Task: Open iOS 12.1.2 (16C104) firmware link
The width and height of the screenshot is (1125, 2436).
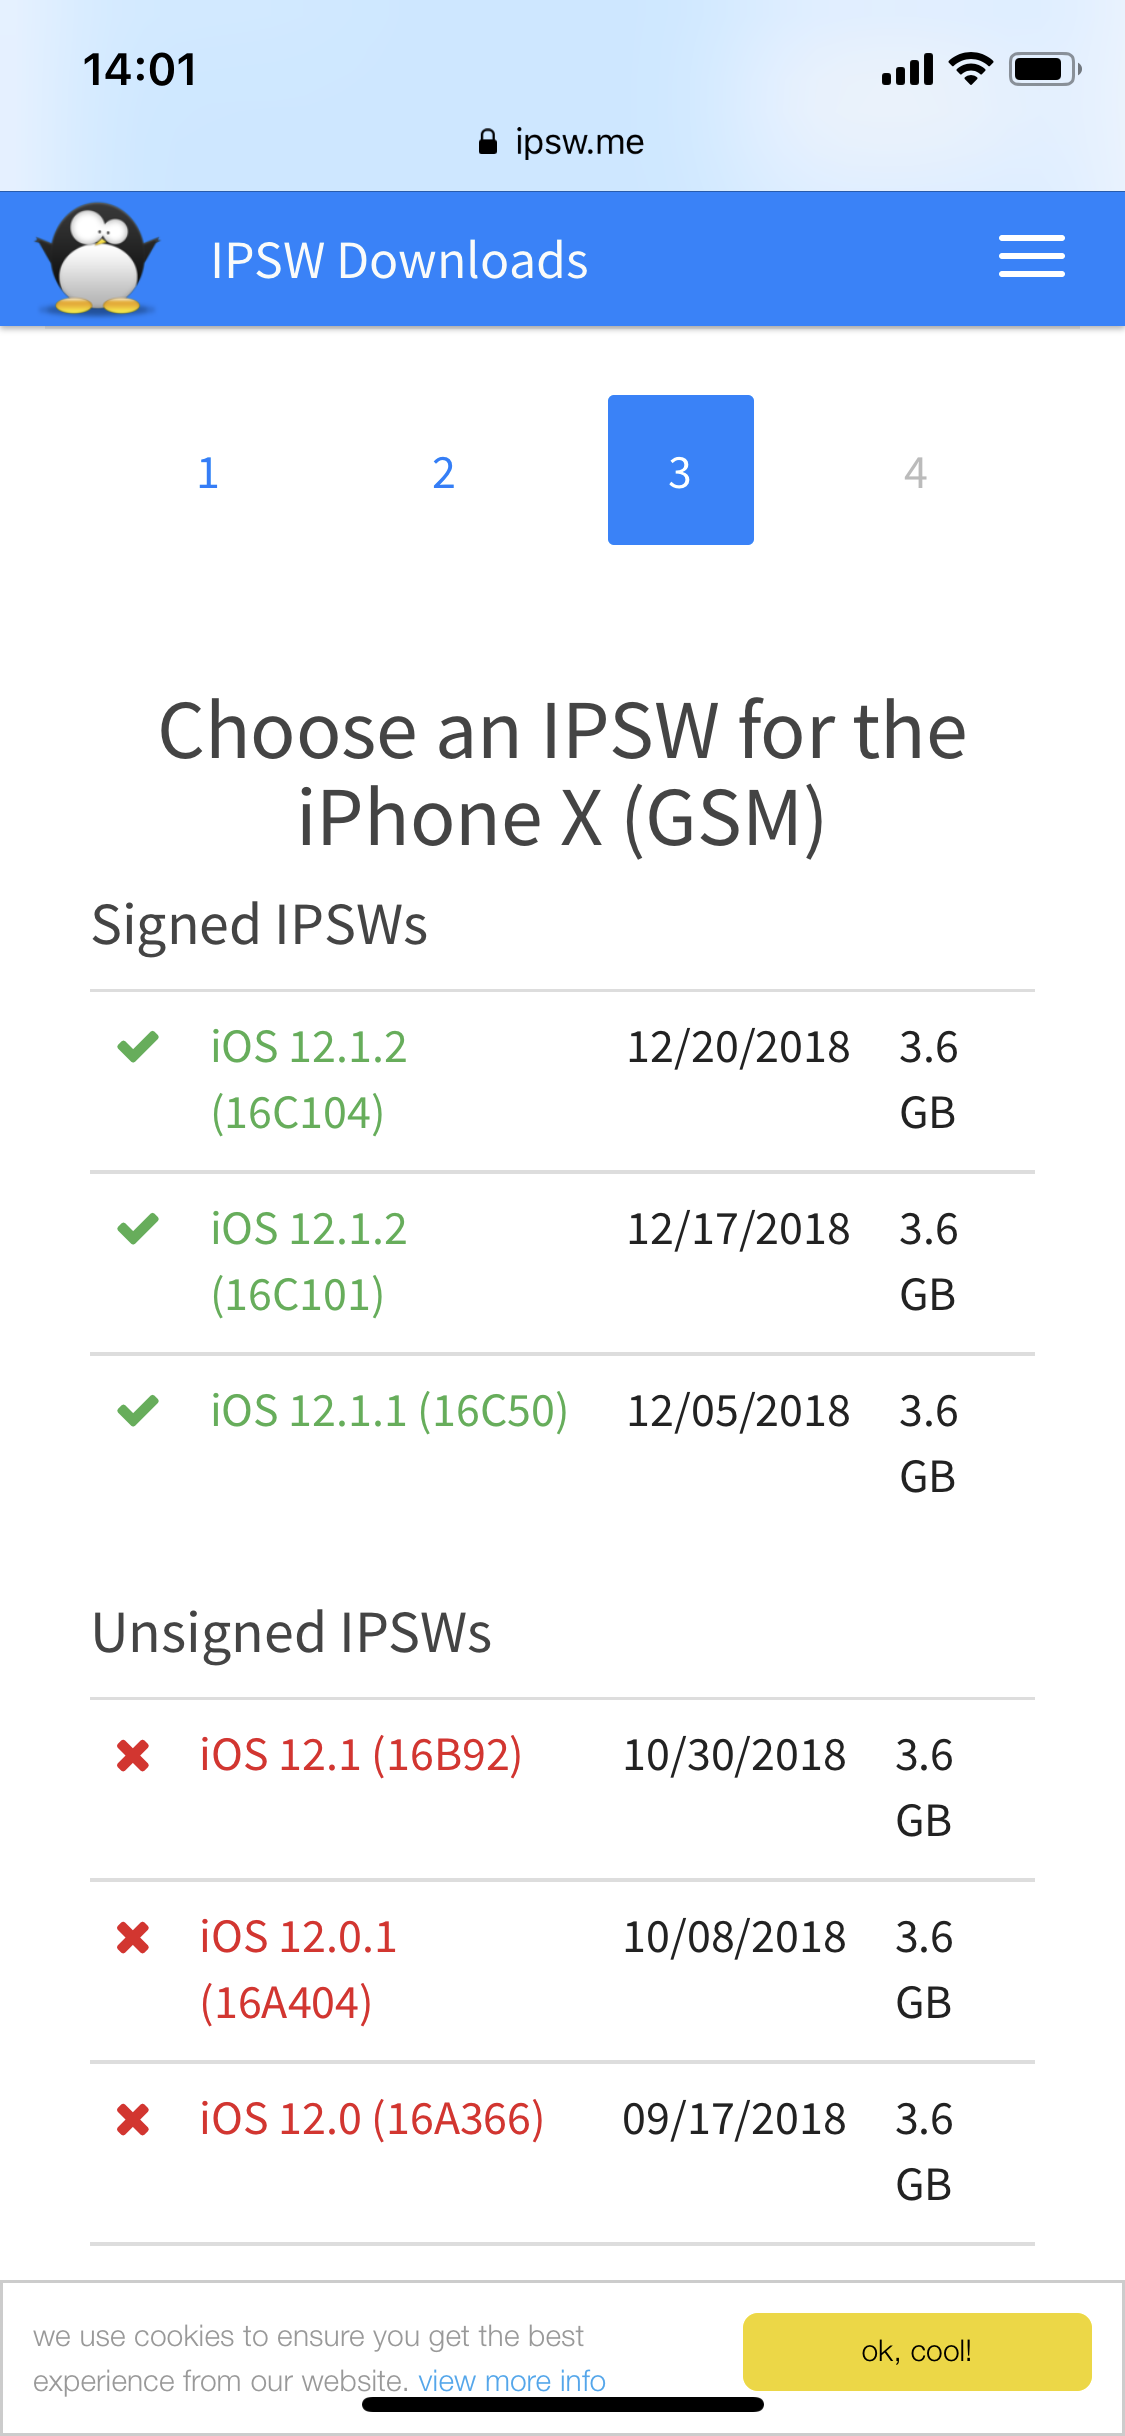Action: pyautogui.click(x=309, y=1080)
